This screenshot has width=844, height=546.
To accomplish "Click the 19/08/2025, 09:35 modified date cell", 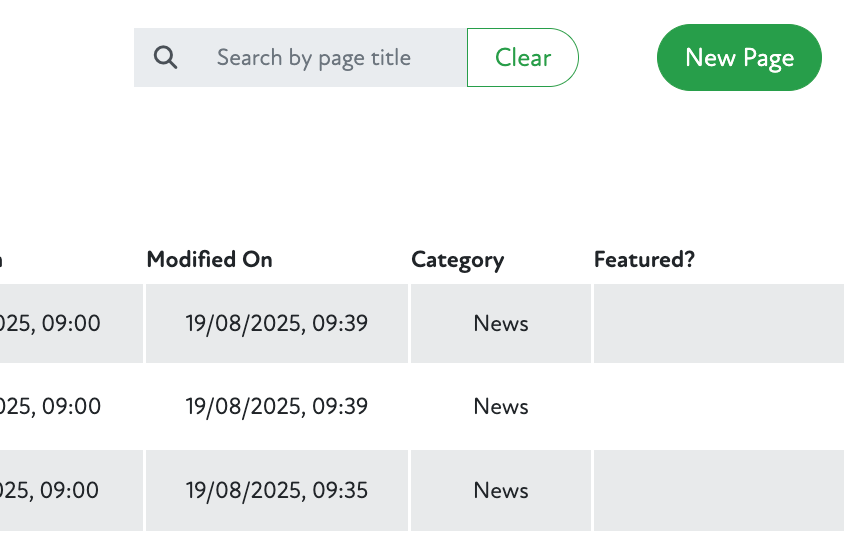I will coord(276,490).
